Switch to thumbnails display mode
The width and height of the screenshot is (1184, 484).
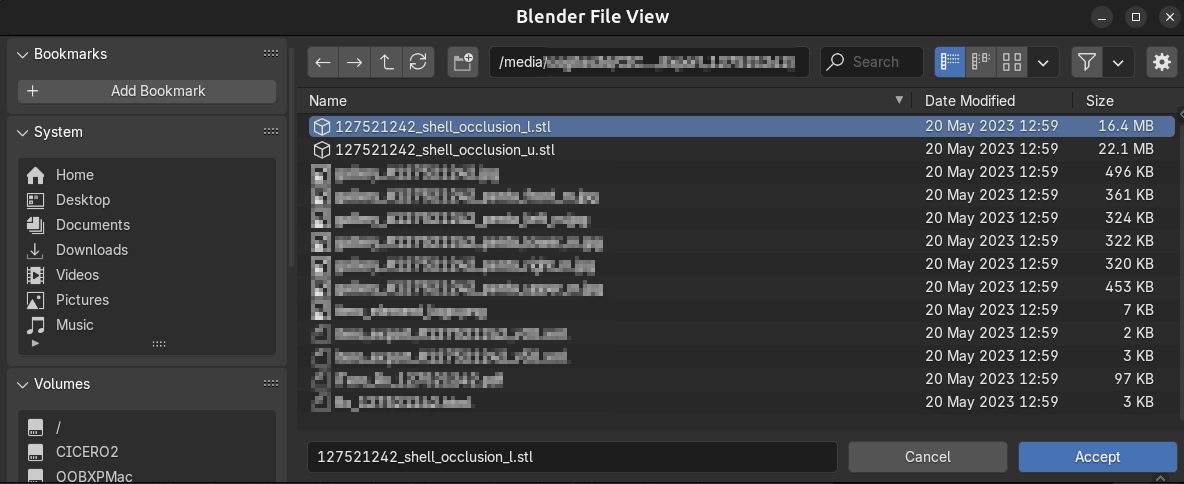coord(1012,62)
